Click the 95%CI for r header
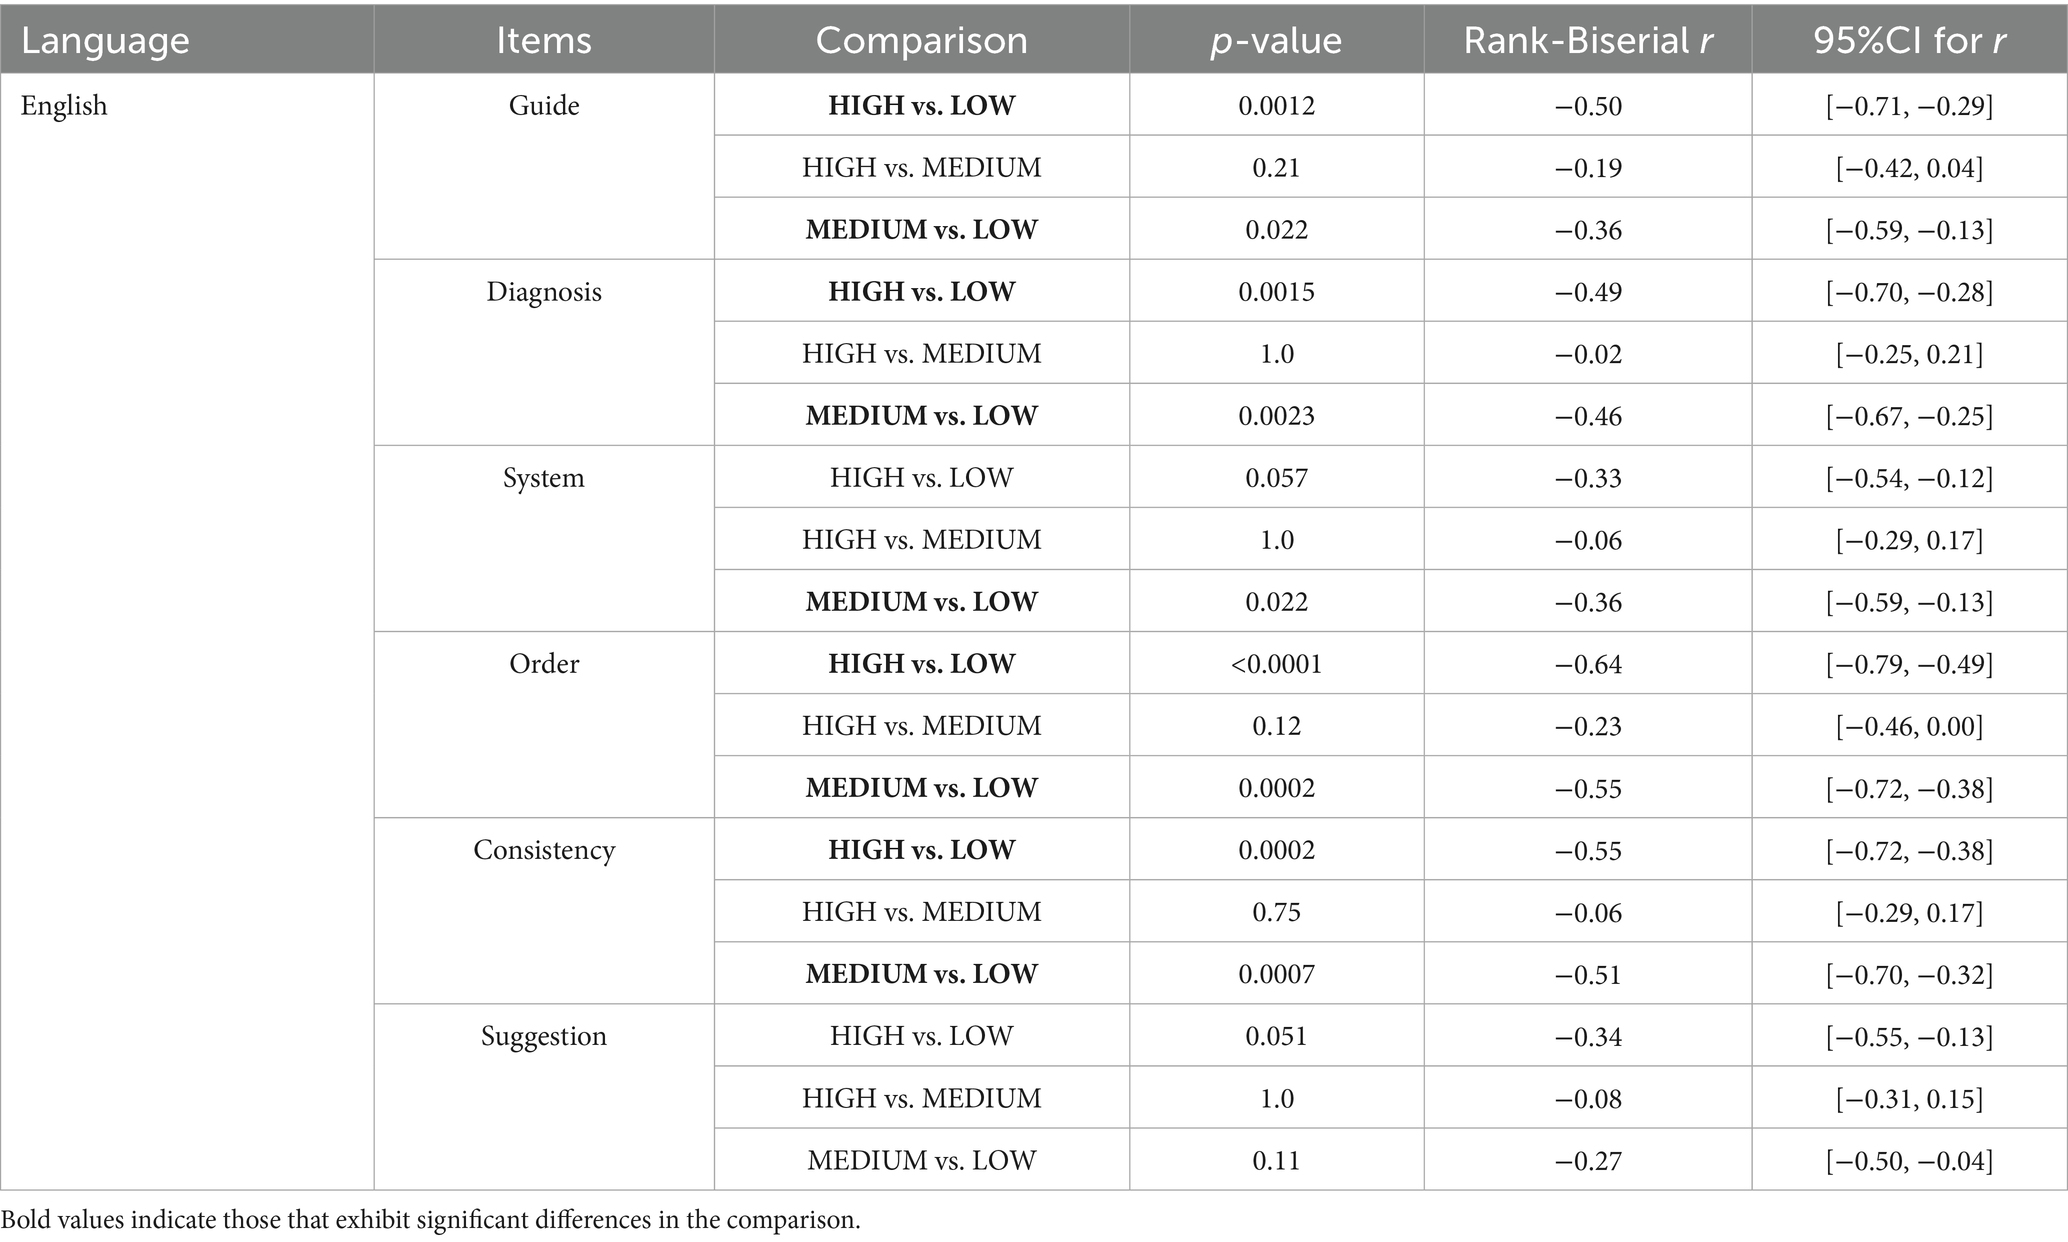 [x=1909, y=40]
